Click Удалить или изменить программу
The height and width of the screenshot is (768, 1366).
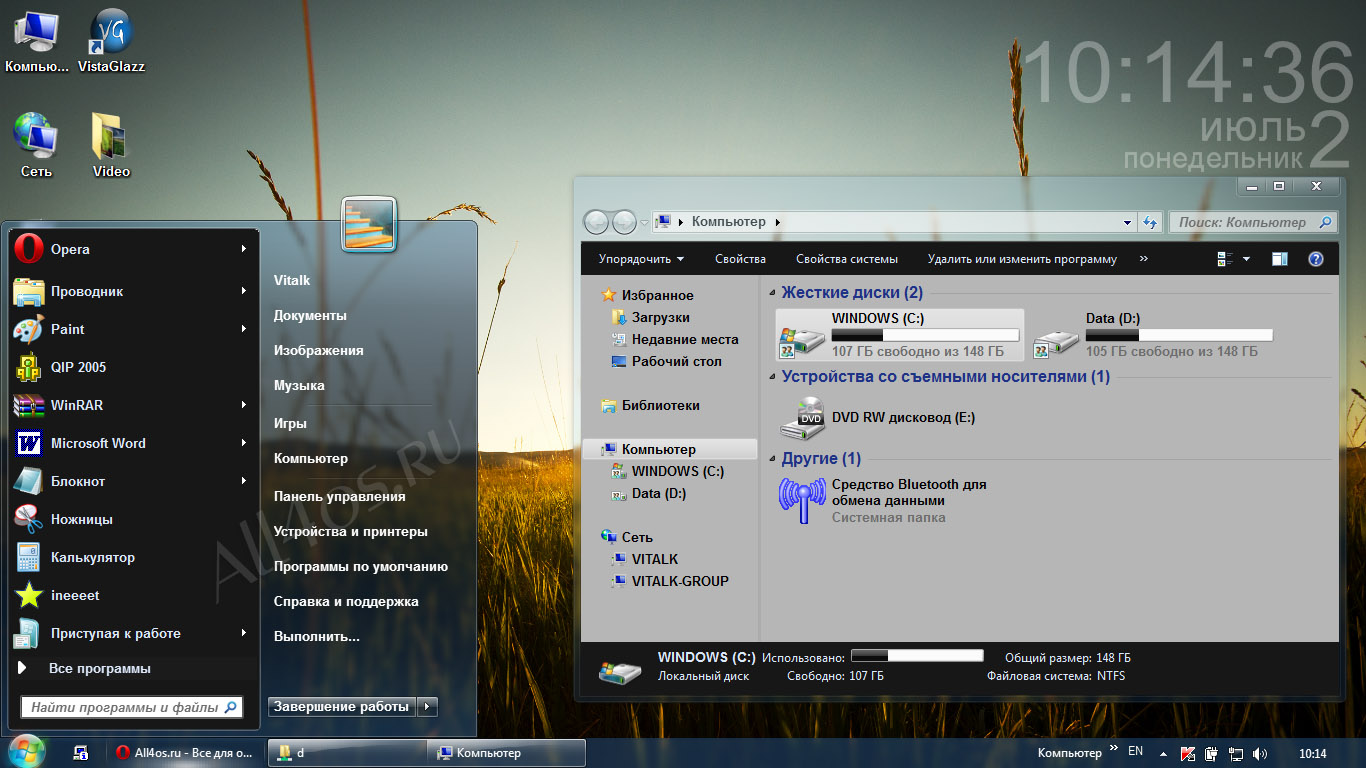click(1022, 259)
